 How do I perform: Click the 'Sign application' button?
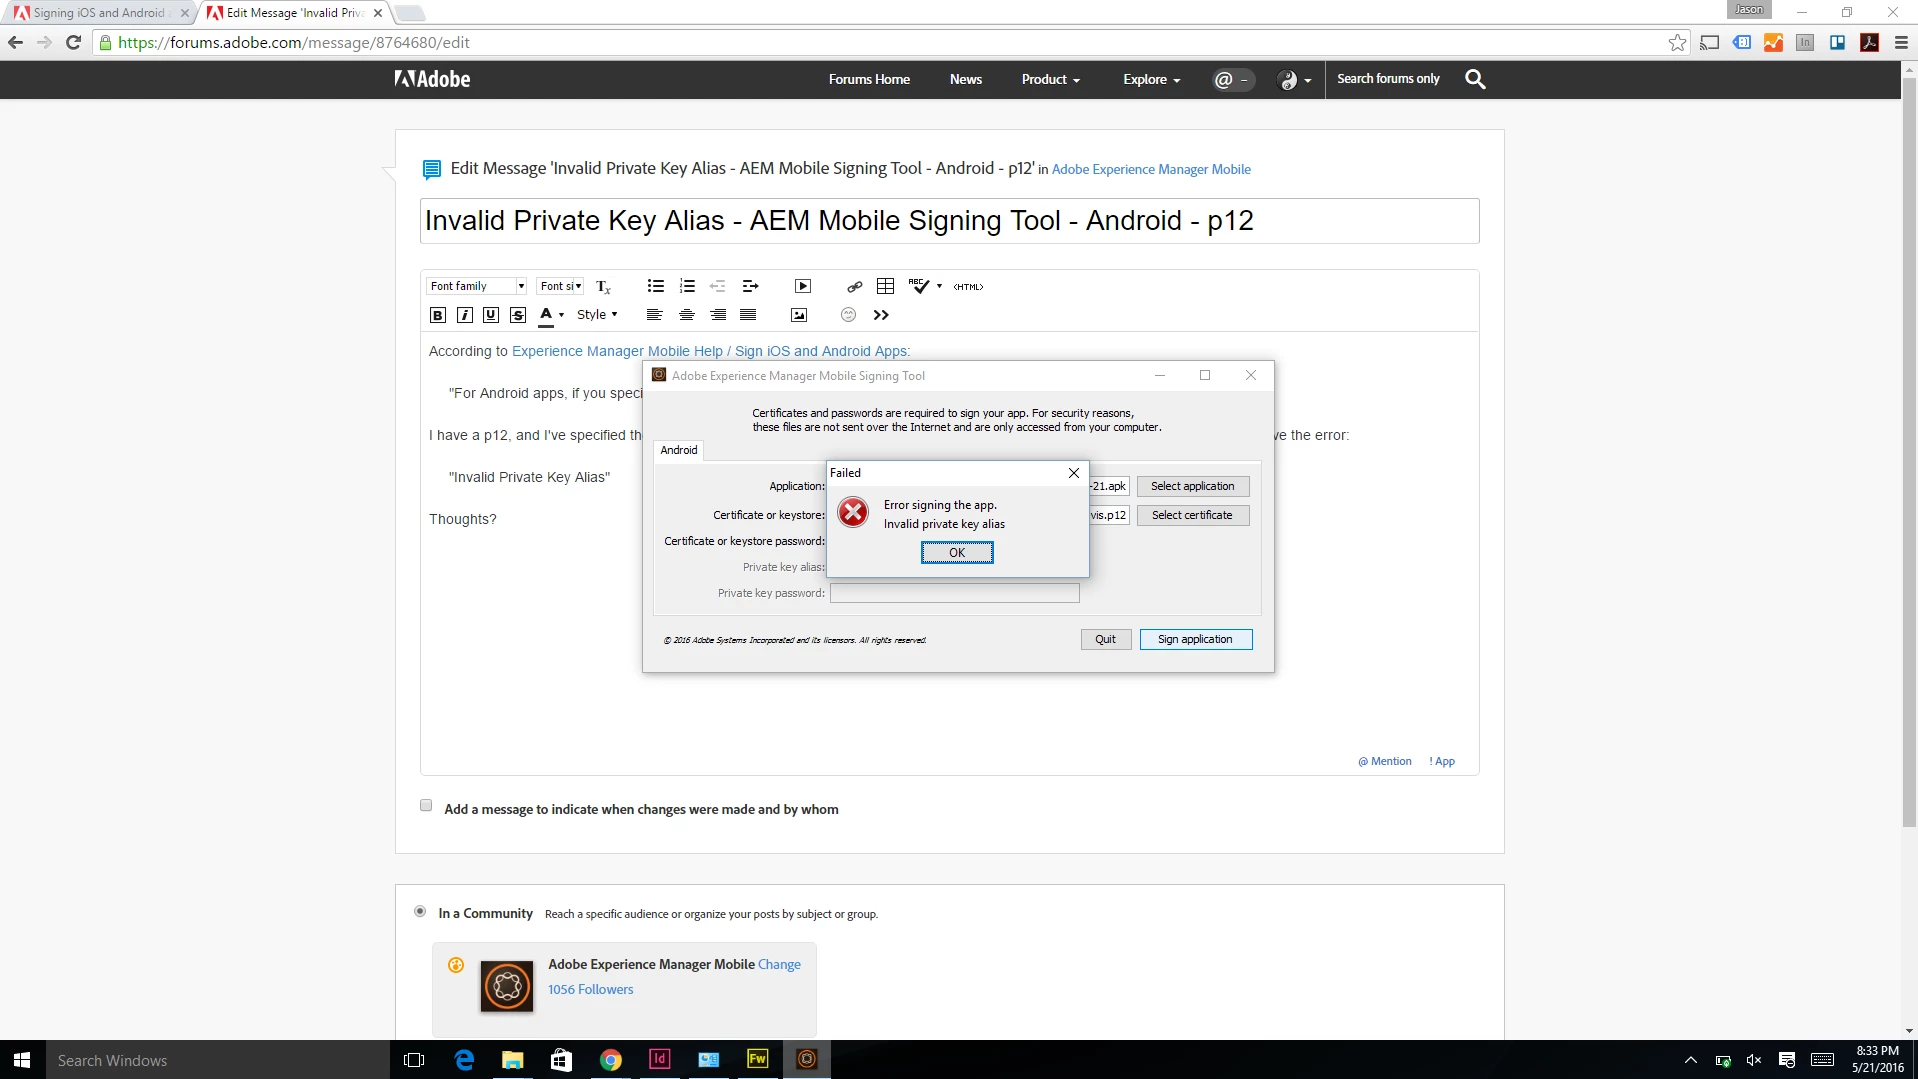click(1196, 640)
